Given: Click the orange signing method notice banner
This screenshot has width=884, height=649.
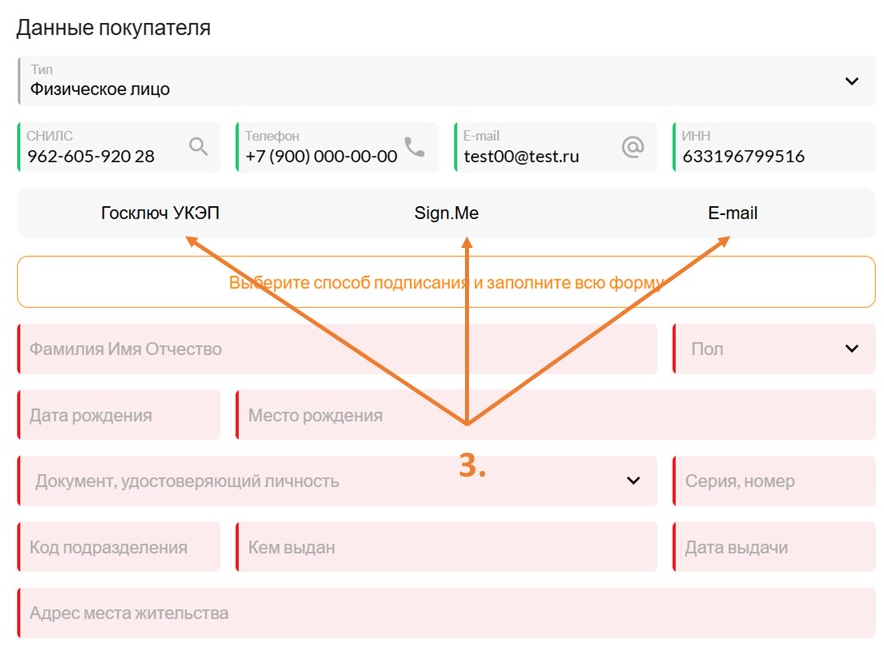Looking at the screenshot, I should (447, 282).
